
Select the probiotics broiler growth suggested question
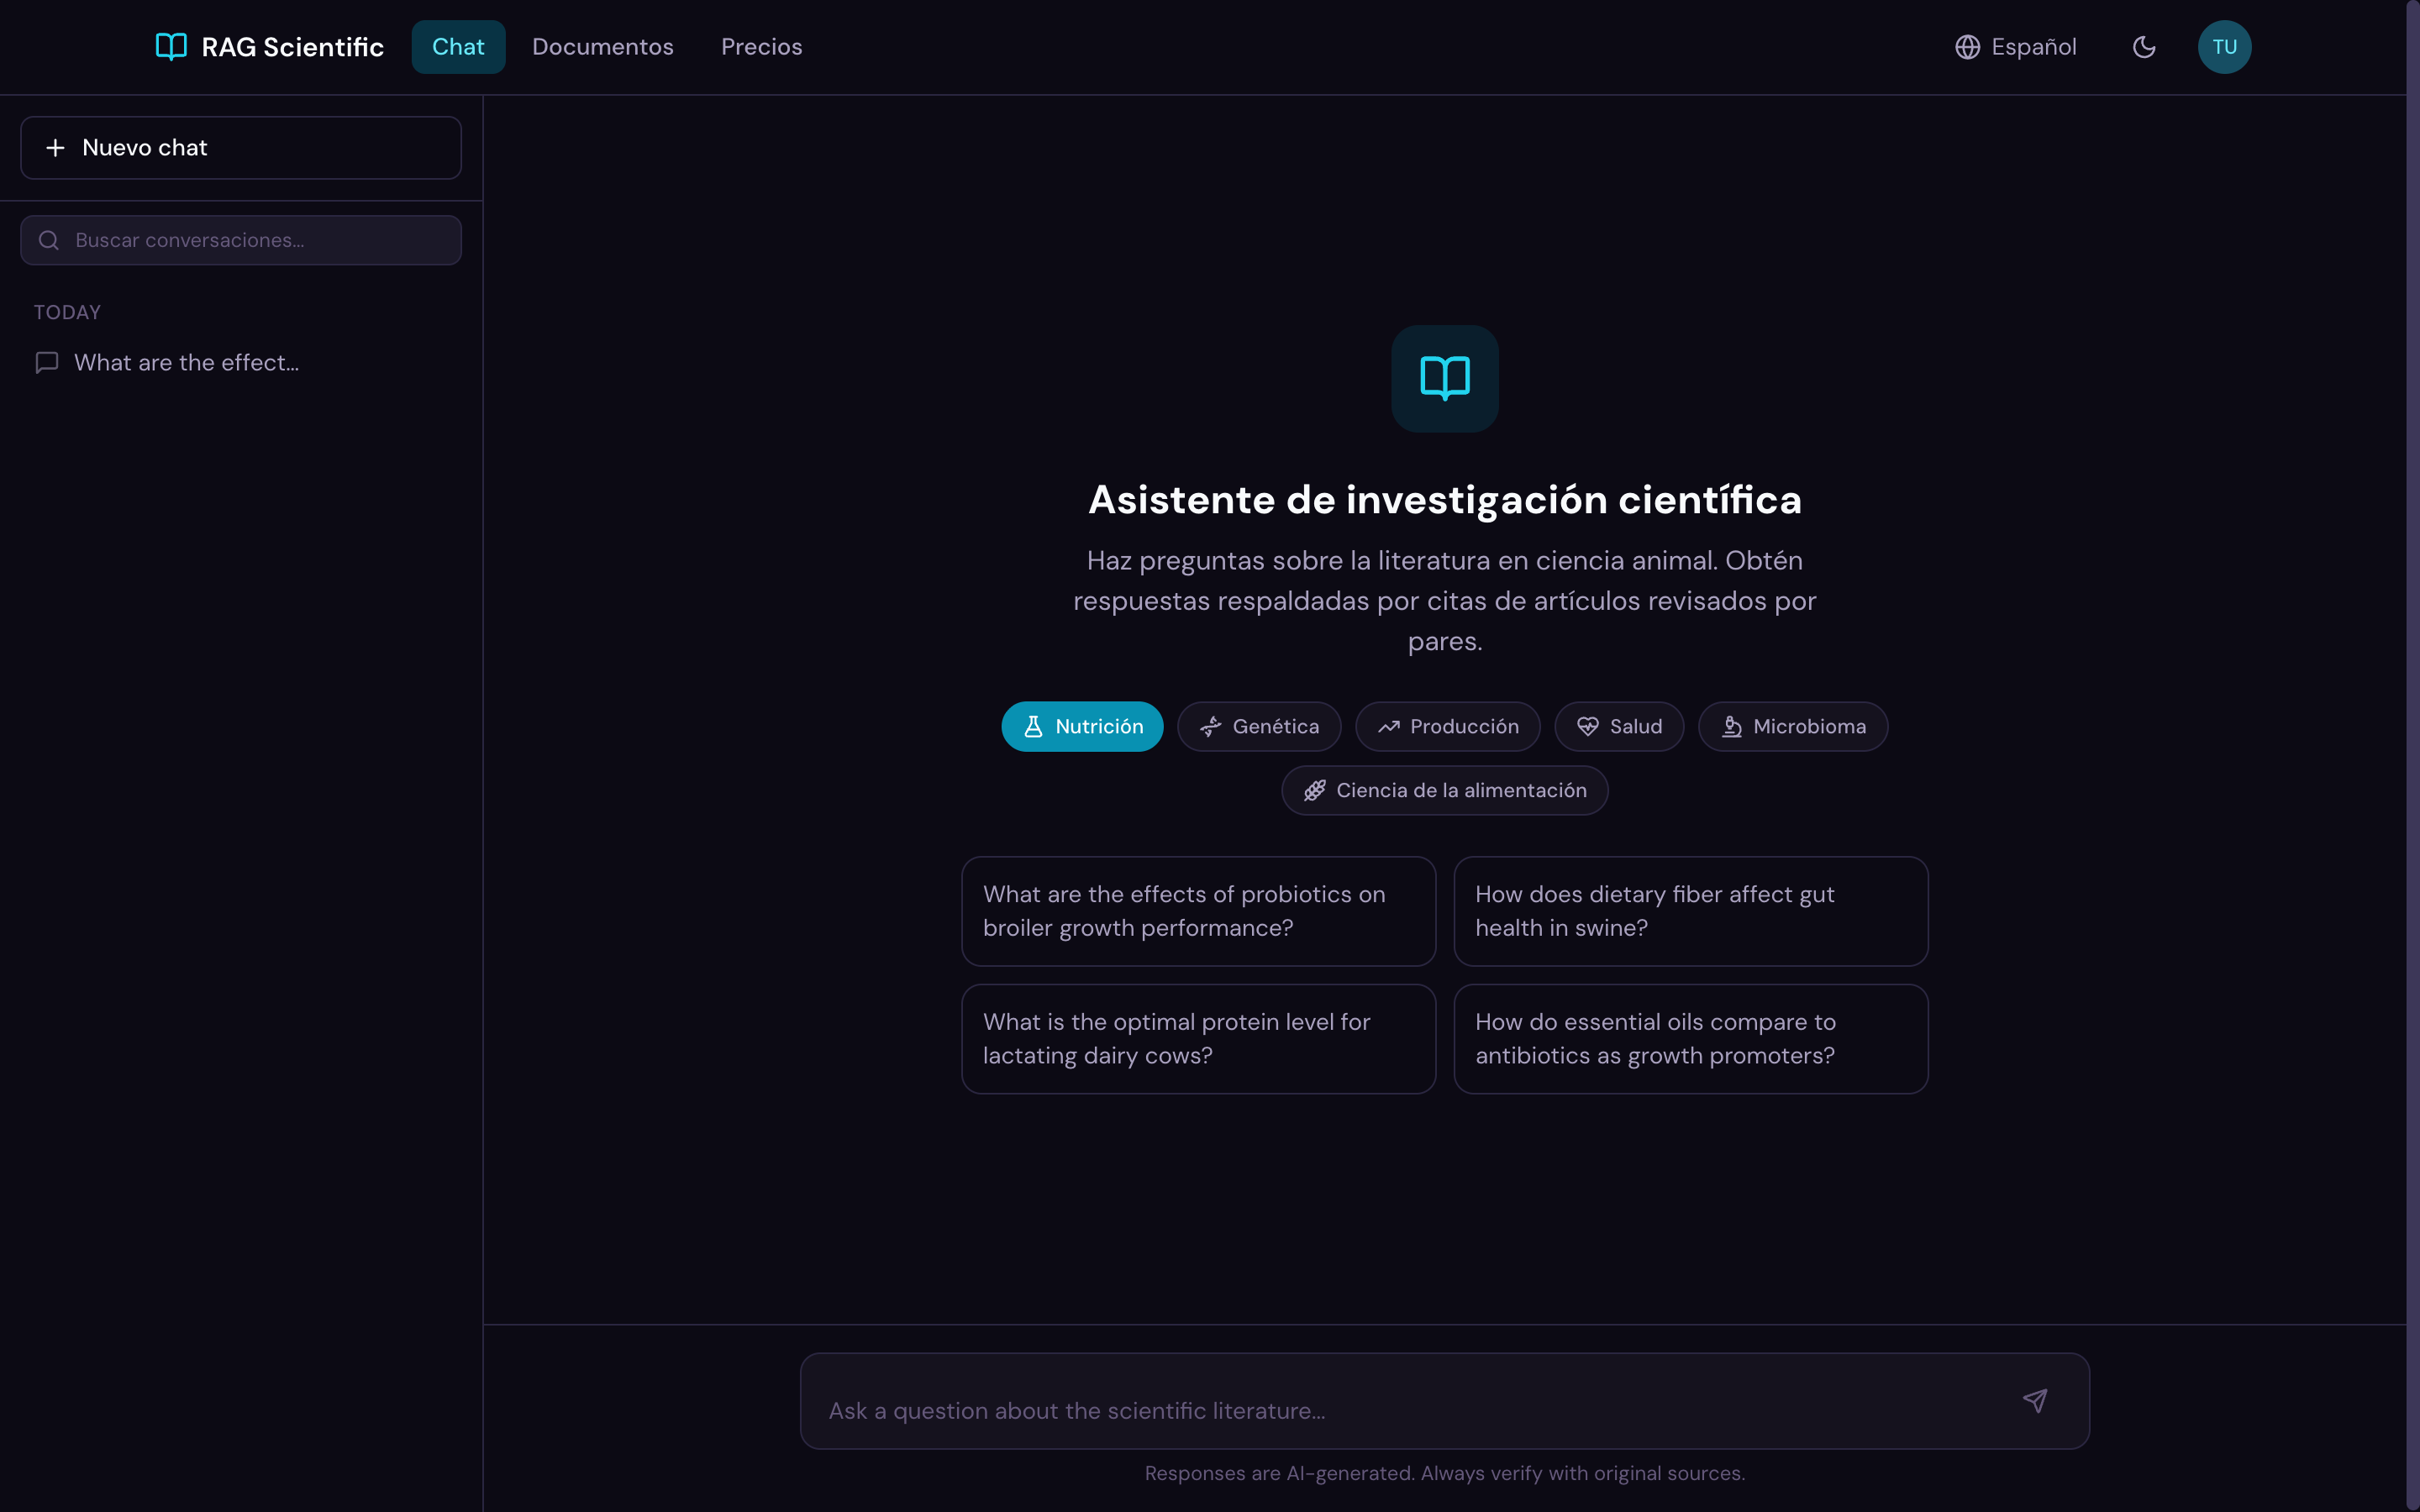(x=1197, y=910)
